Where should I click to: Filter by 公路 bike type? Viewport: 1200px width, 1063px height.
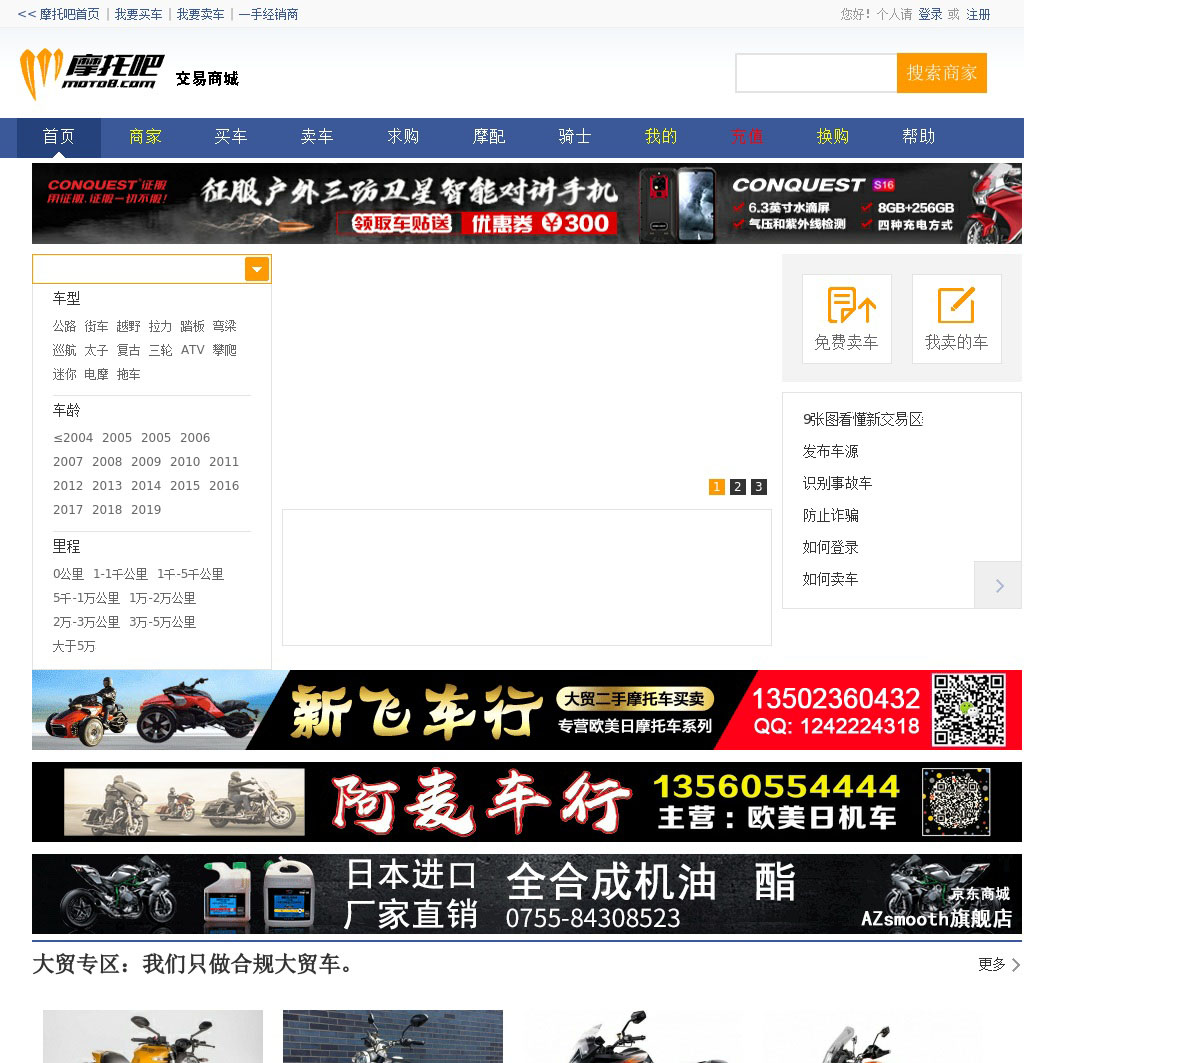(x=65, y=326)
